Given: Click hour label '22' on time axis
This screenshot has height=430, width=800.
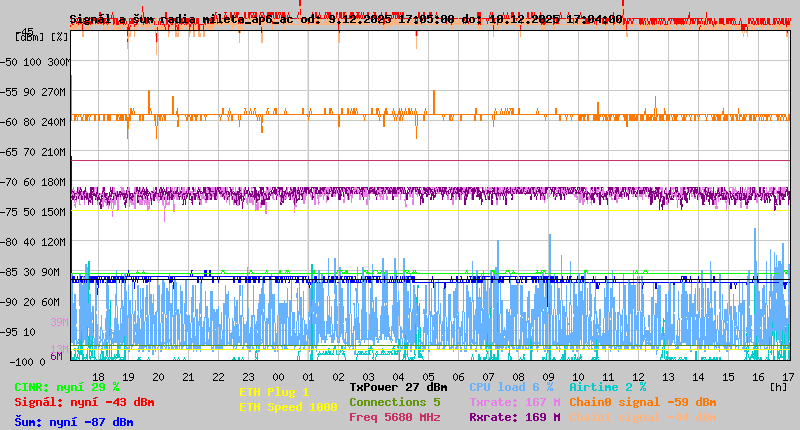Looking at the screenshot, I should (218, 377).
